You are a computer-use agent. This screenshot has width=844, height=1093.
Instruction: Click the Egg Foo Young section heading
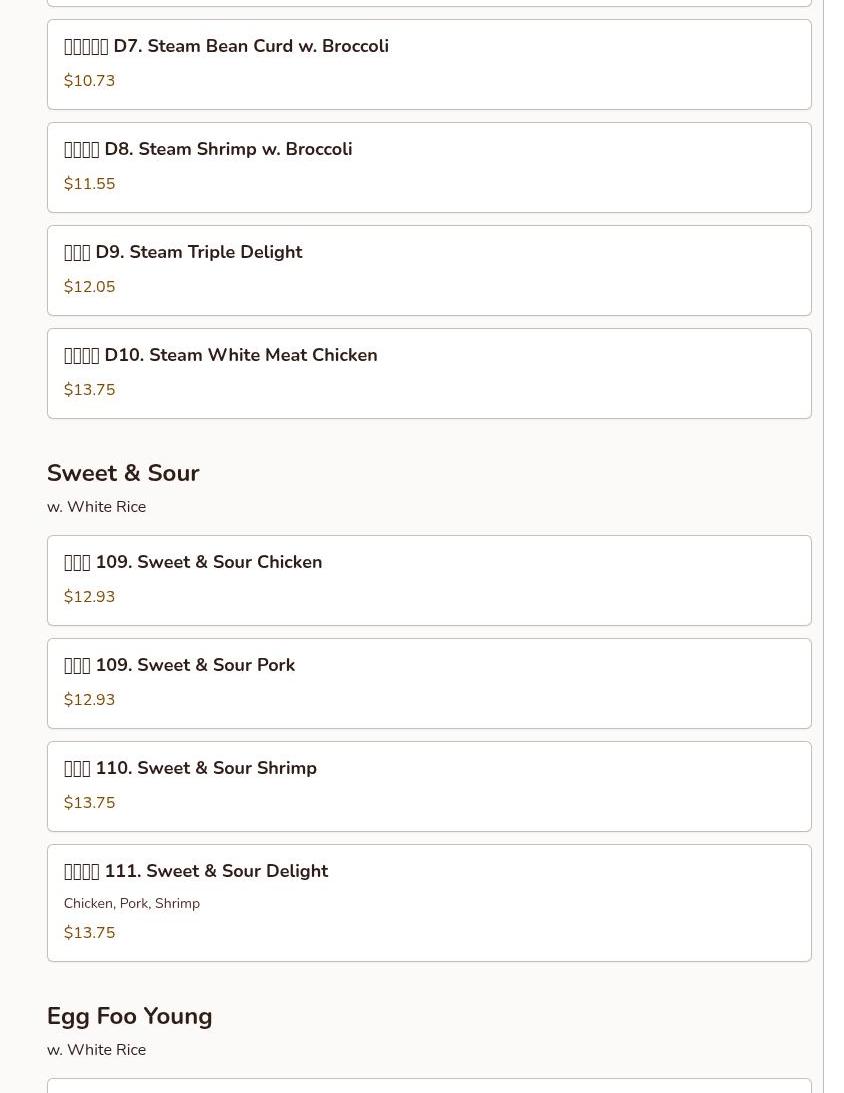click(129, 1016)
